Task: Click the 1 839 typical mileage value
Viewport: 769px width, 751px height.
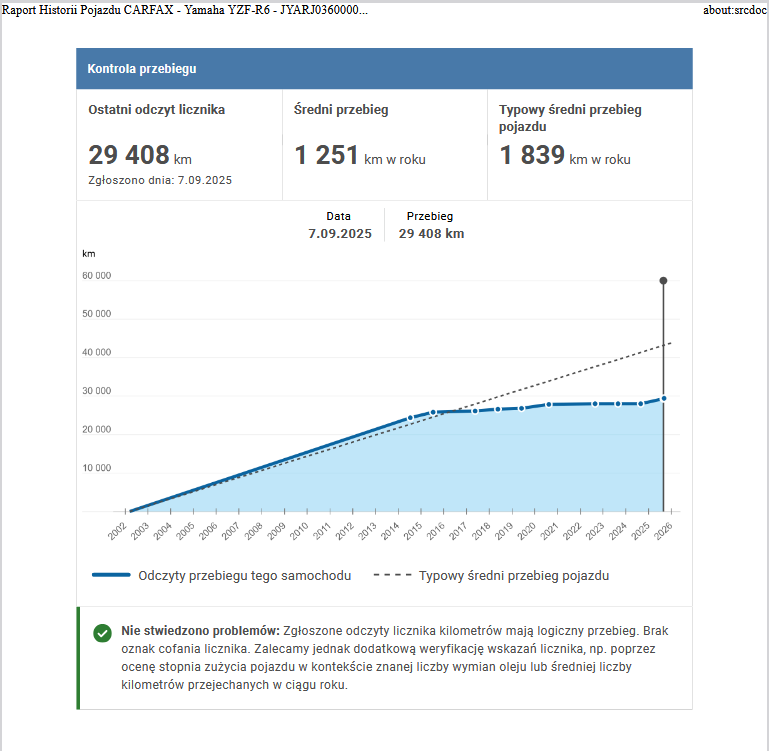Action: click(532, 156)
